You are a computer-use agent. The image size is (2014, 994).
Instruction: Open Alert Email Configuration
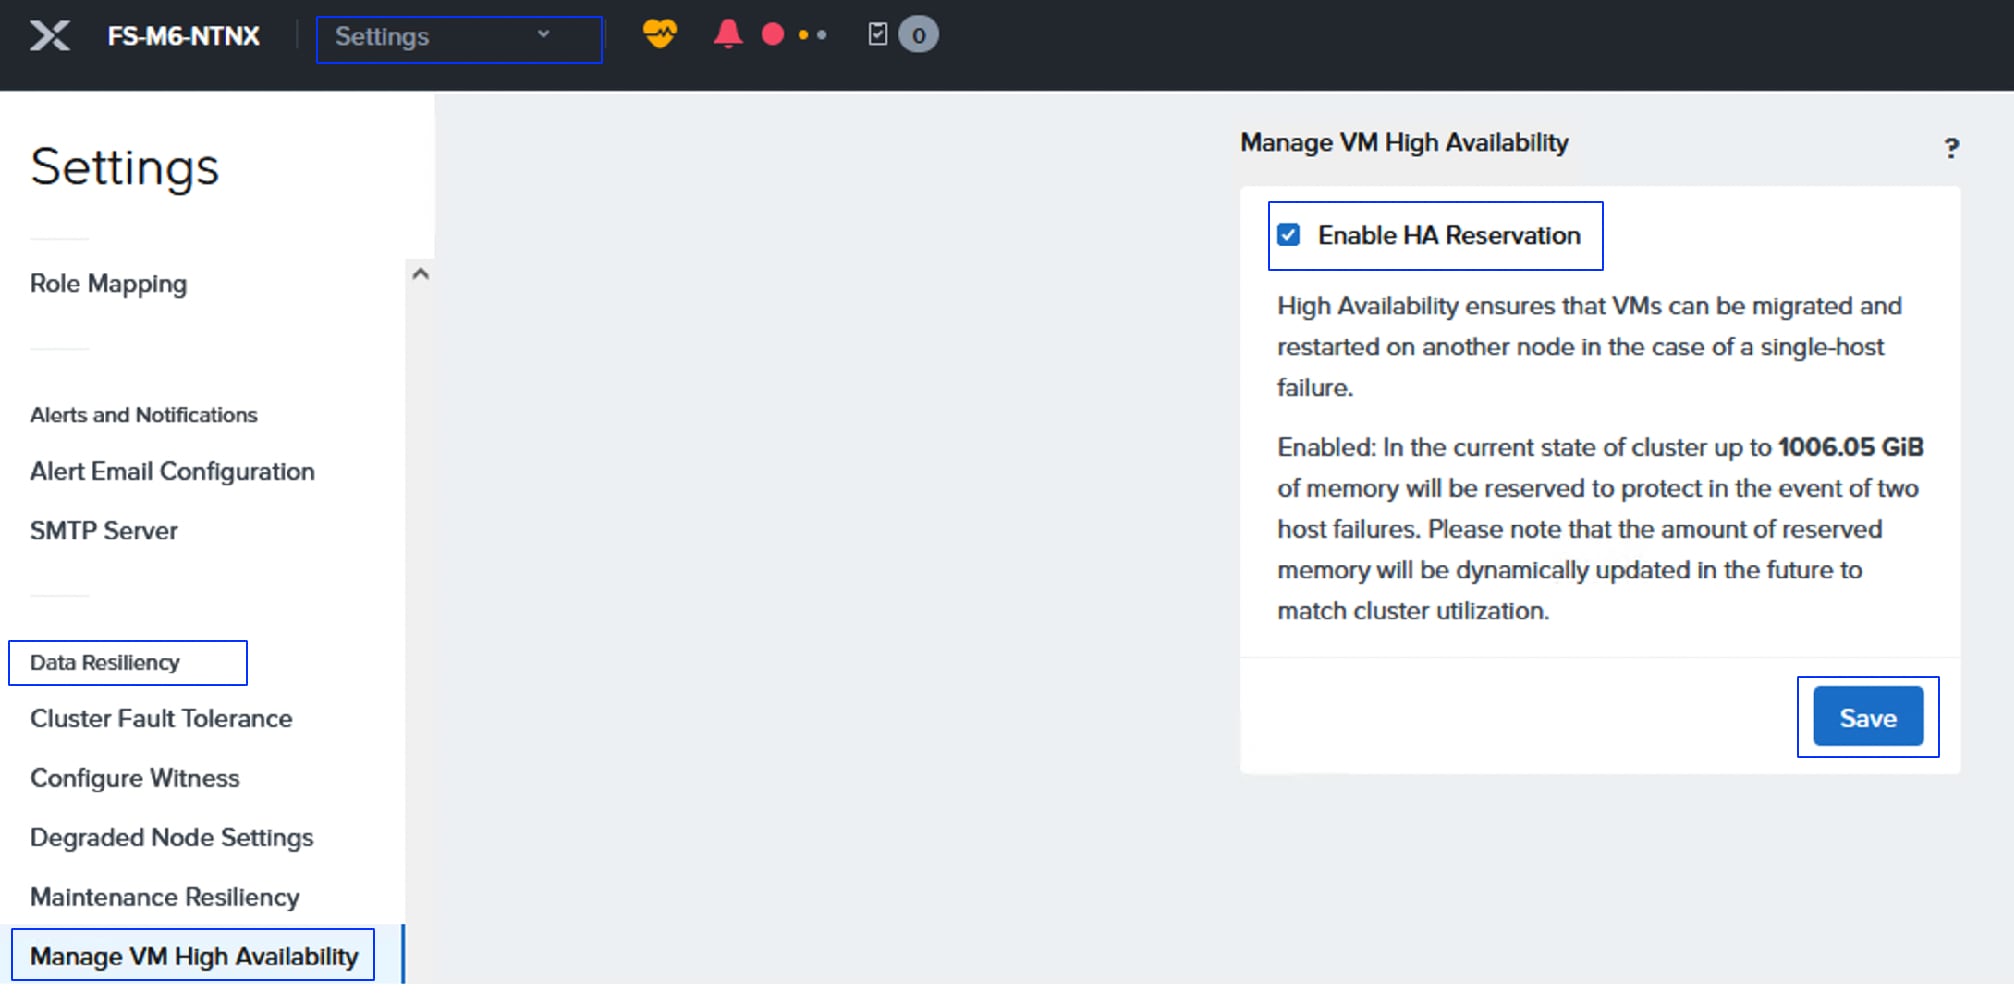point(172,471)
